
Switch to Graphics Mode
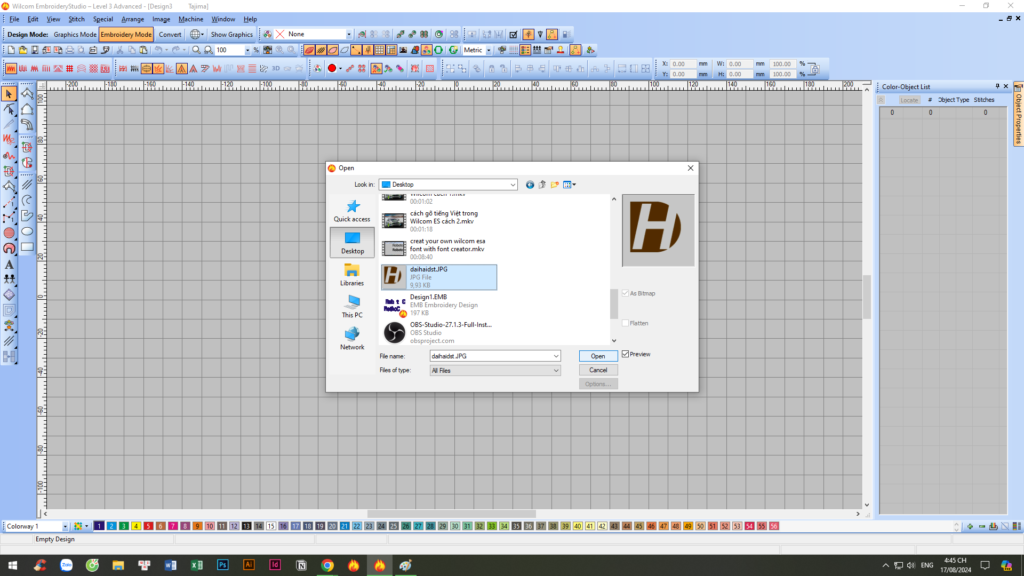point(74,34)
